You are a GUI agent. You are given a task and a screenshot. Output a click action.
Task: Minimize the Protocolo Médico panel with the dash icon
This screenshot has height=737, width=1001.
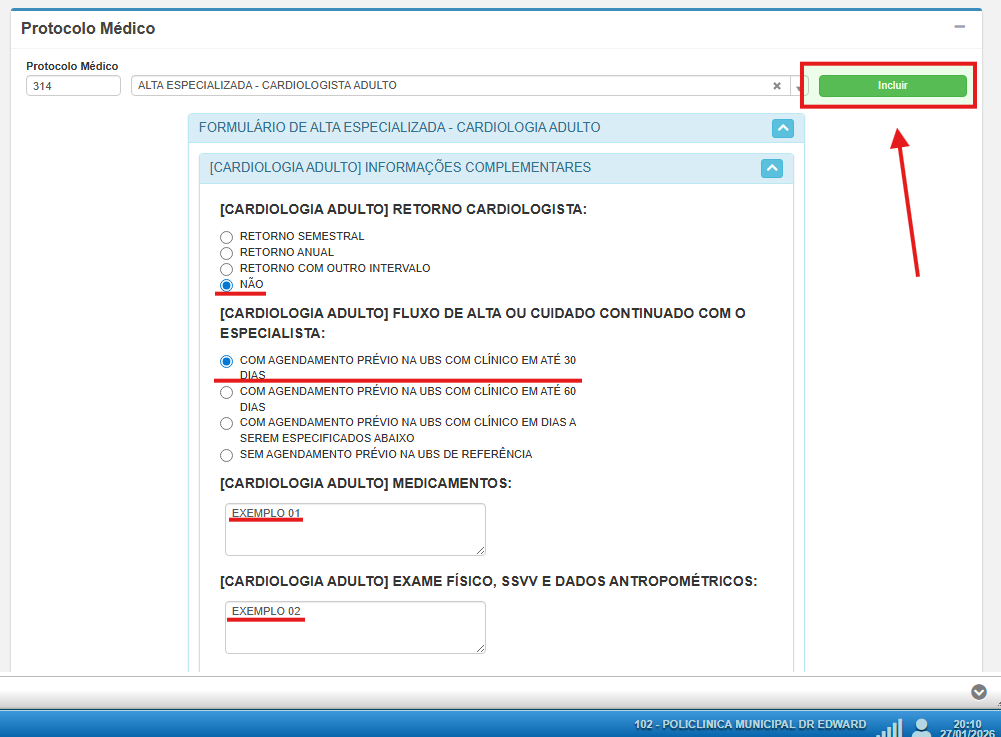pos(960,27)
